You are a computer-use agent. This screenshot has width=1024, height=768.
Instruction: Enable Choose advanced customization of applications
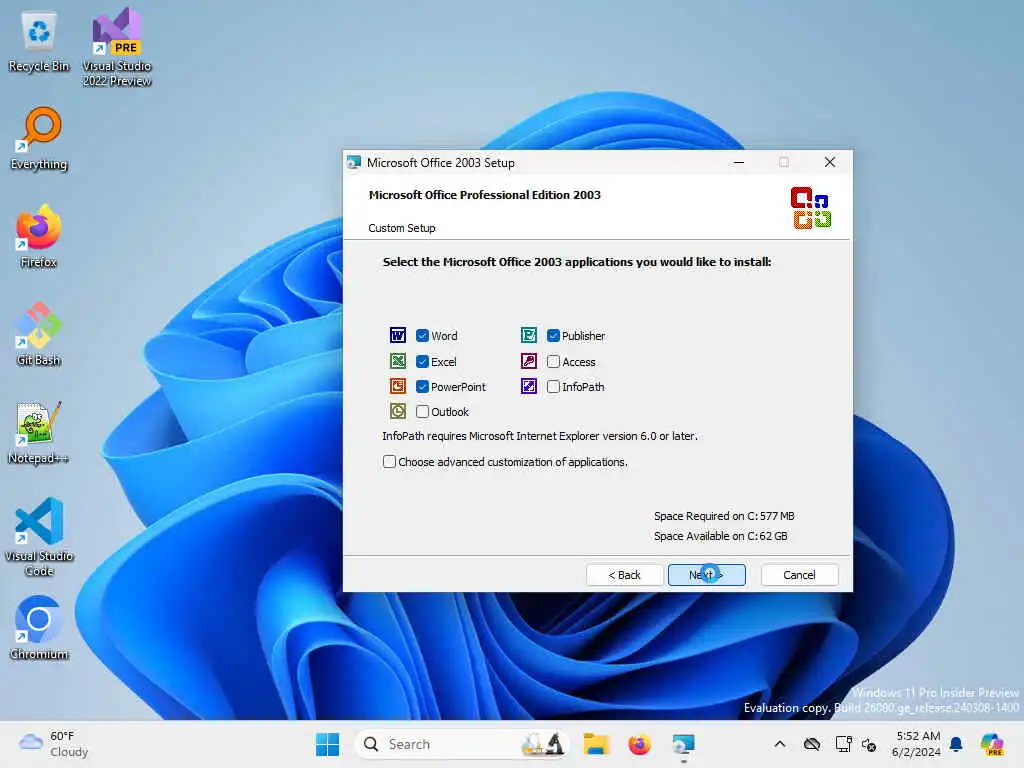coord(389,462)
